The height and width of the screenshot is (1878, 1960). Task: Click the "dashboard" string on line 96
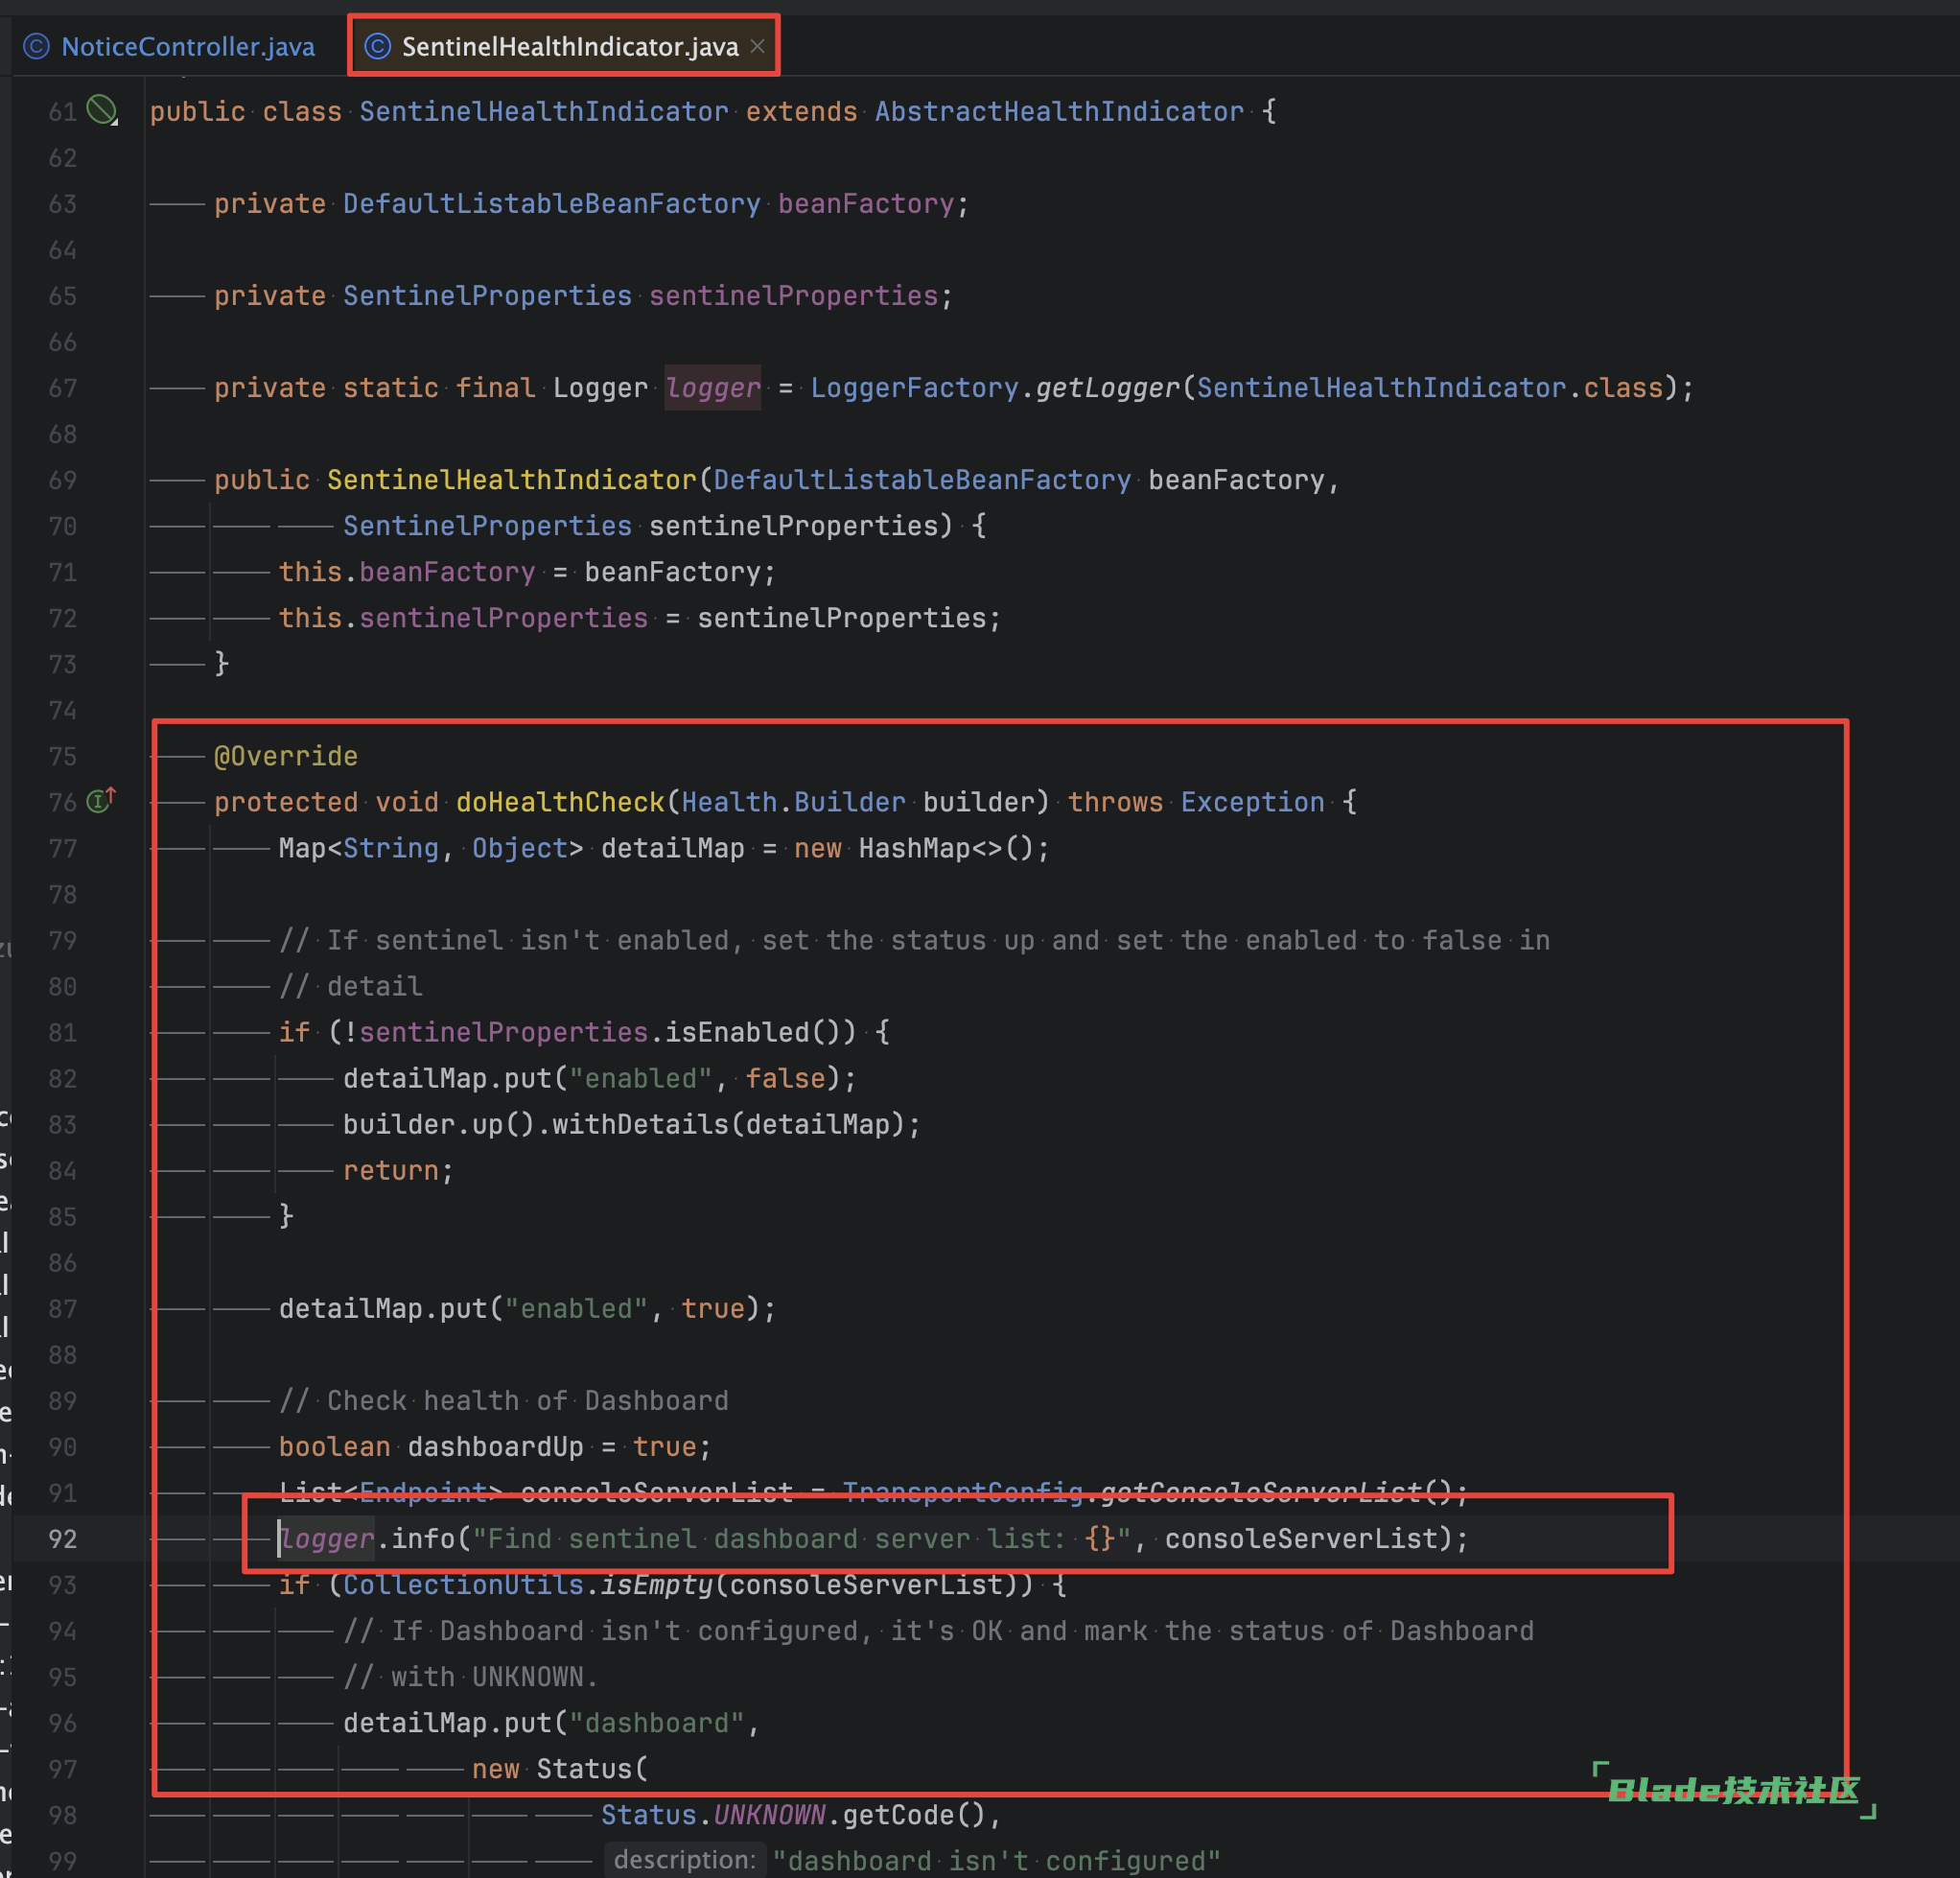point(656,1721)
